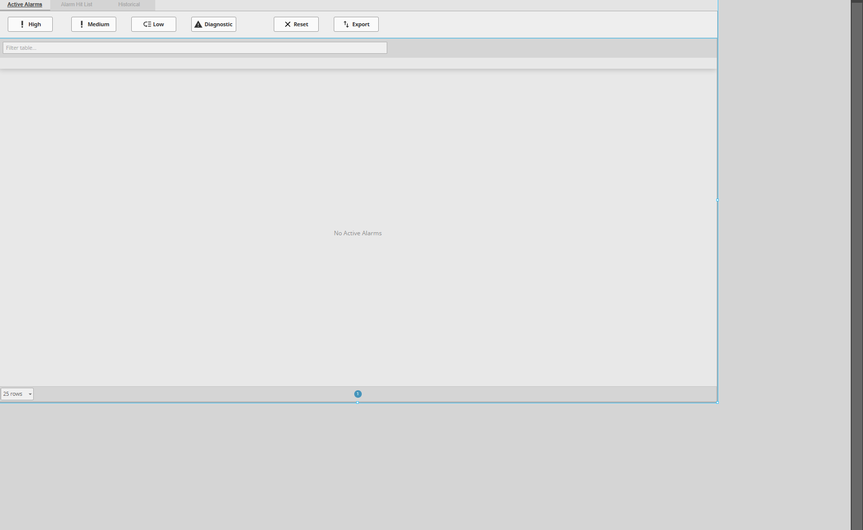Screen dimensions: 863x530
Task: Click the Medium priority exclamation icon
Action: pyautogui.click(x=81, y=24)
